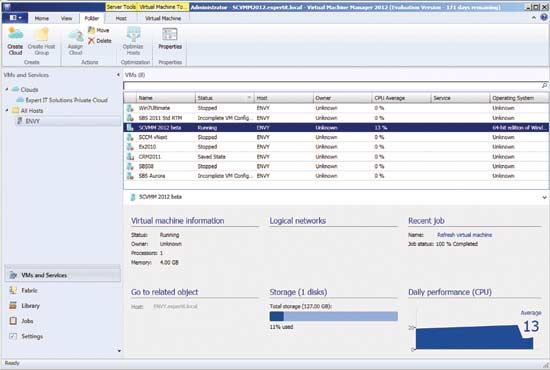Select VMs and Services workspace
Viewport: 550px width, 370px height.
(63, 275)
